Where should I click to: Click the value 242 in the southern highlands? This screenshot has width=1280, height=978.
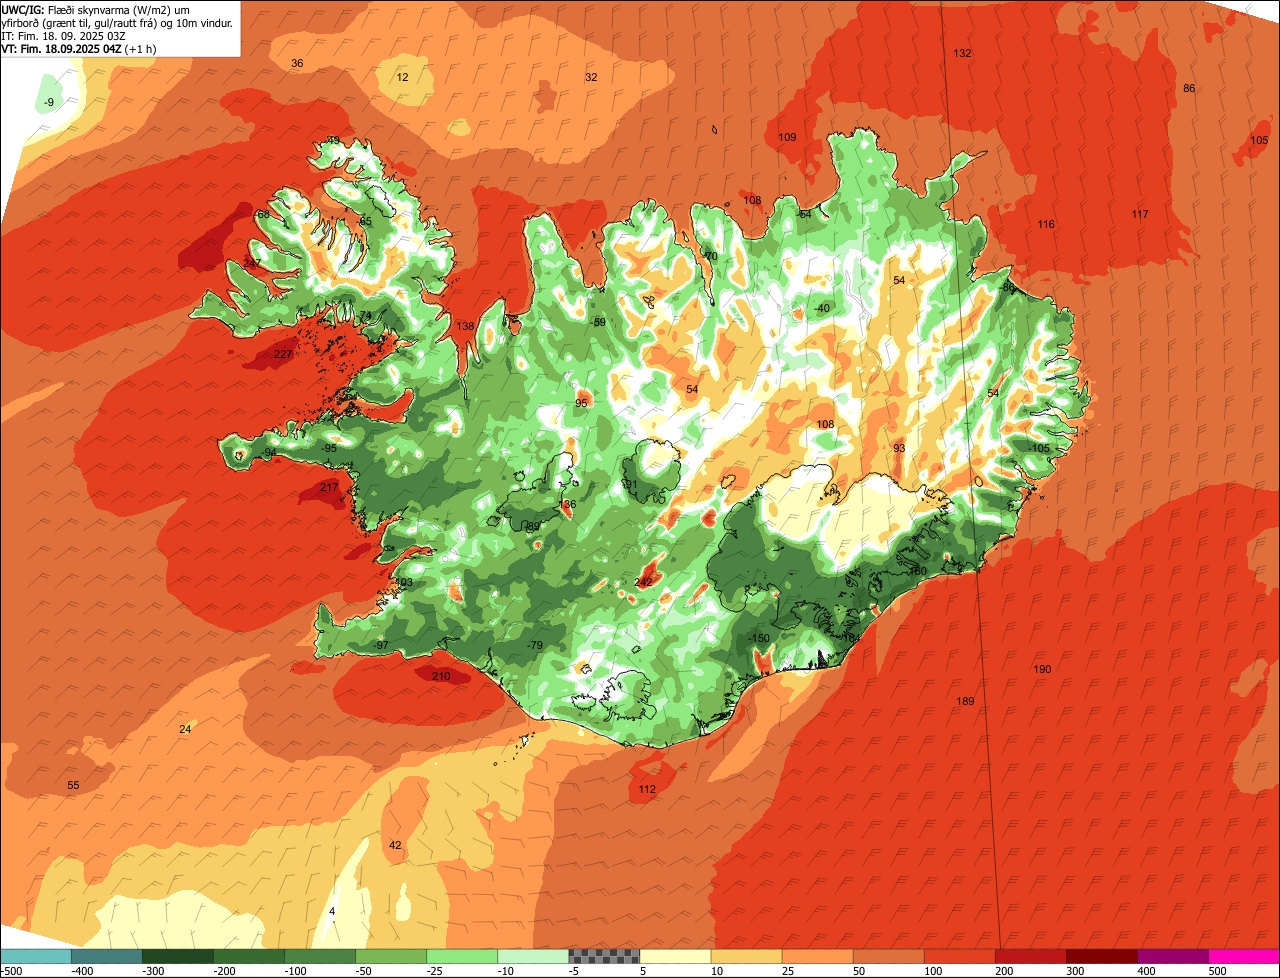click(x=643, y=582)
